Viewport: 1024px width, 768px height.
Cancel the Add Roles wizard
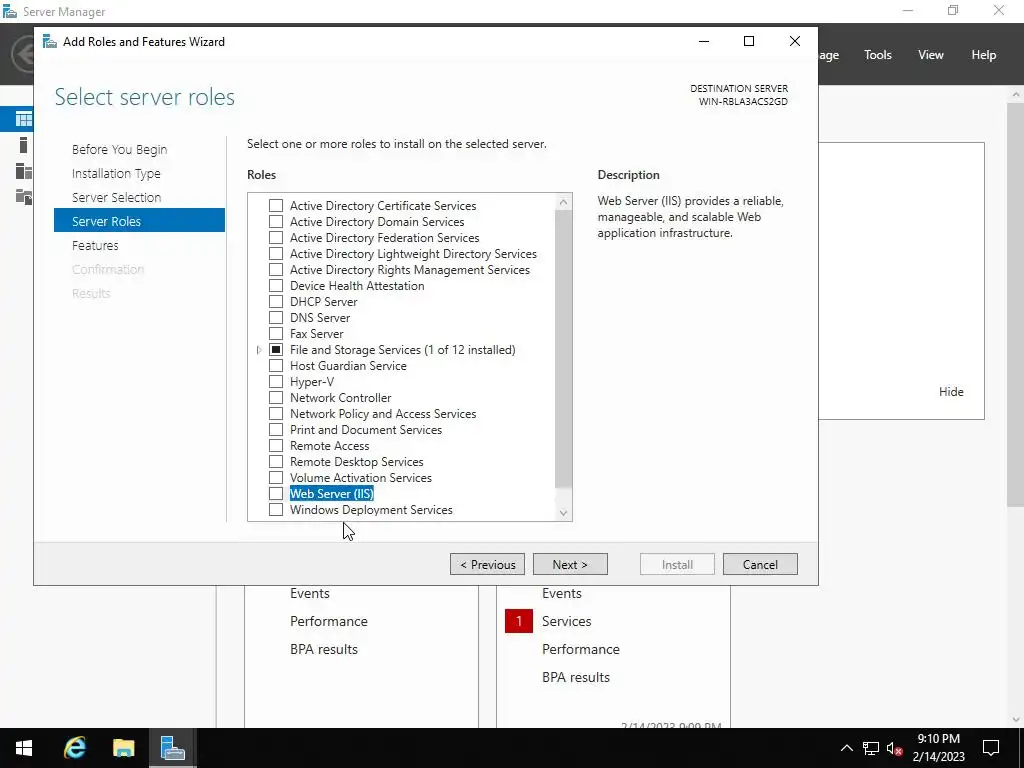760,564
